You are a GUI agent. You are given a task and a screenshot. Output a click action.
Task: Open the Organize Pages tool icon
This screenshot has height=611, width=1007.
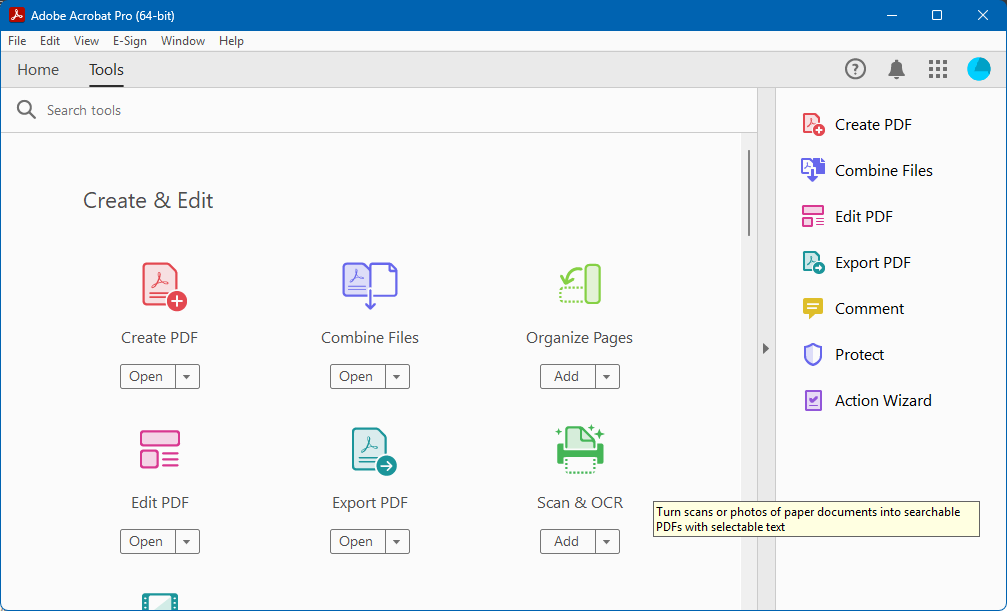tap(579, 284)
